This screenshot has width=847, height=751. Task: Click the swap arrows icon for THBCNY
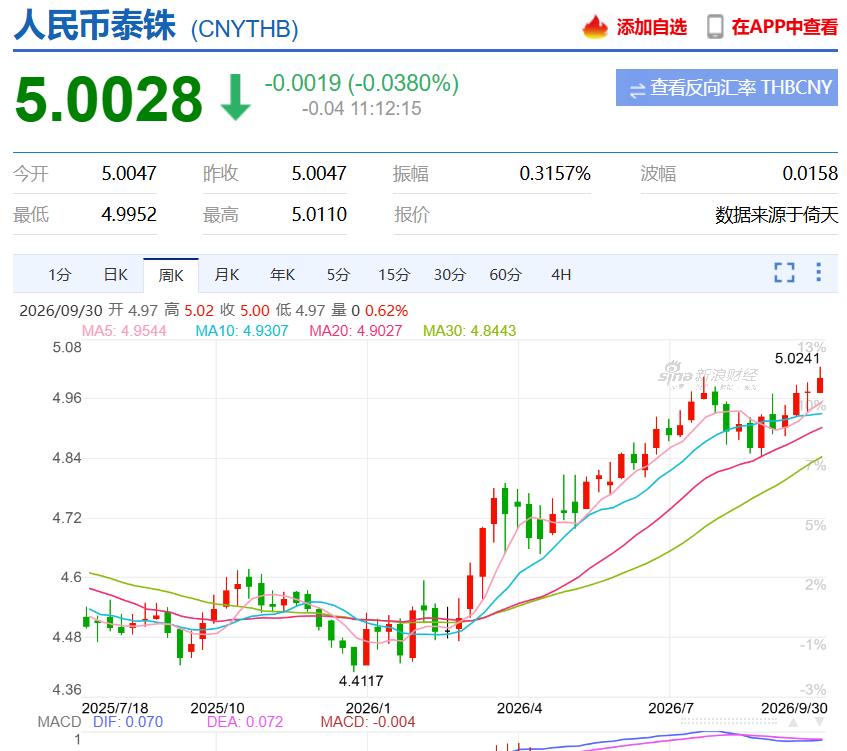tap(637, 89)
